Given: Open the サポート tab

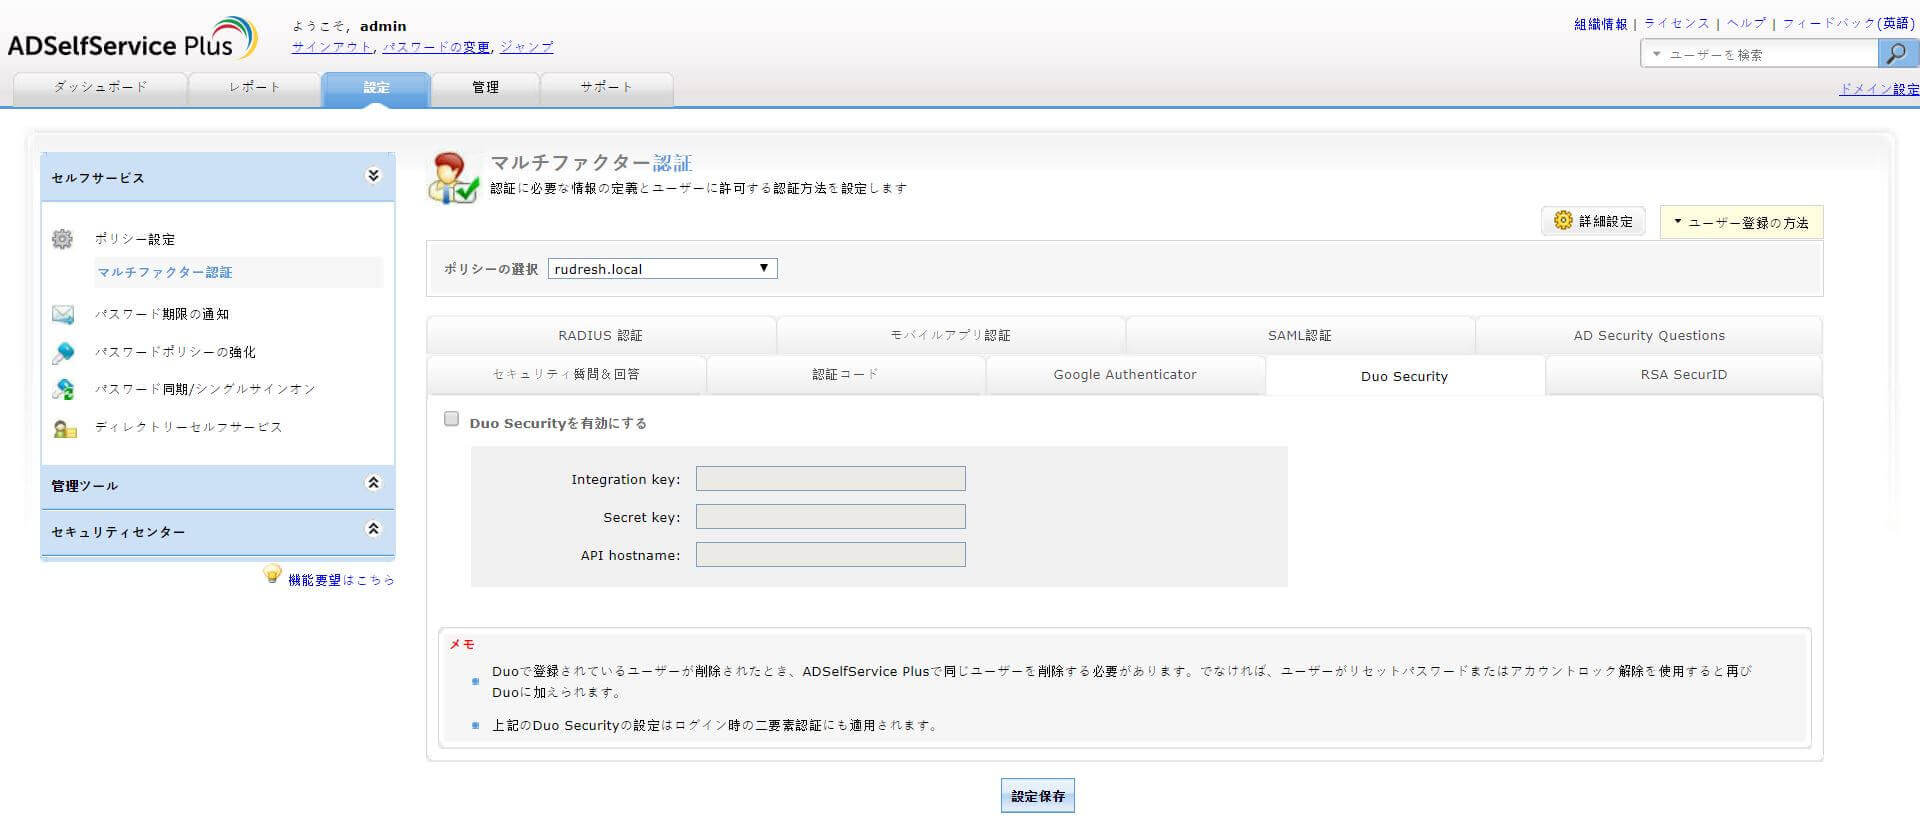Looking at the screenshot, I should (x=606, y=88).
